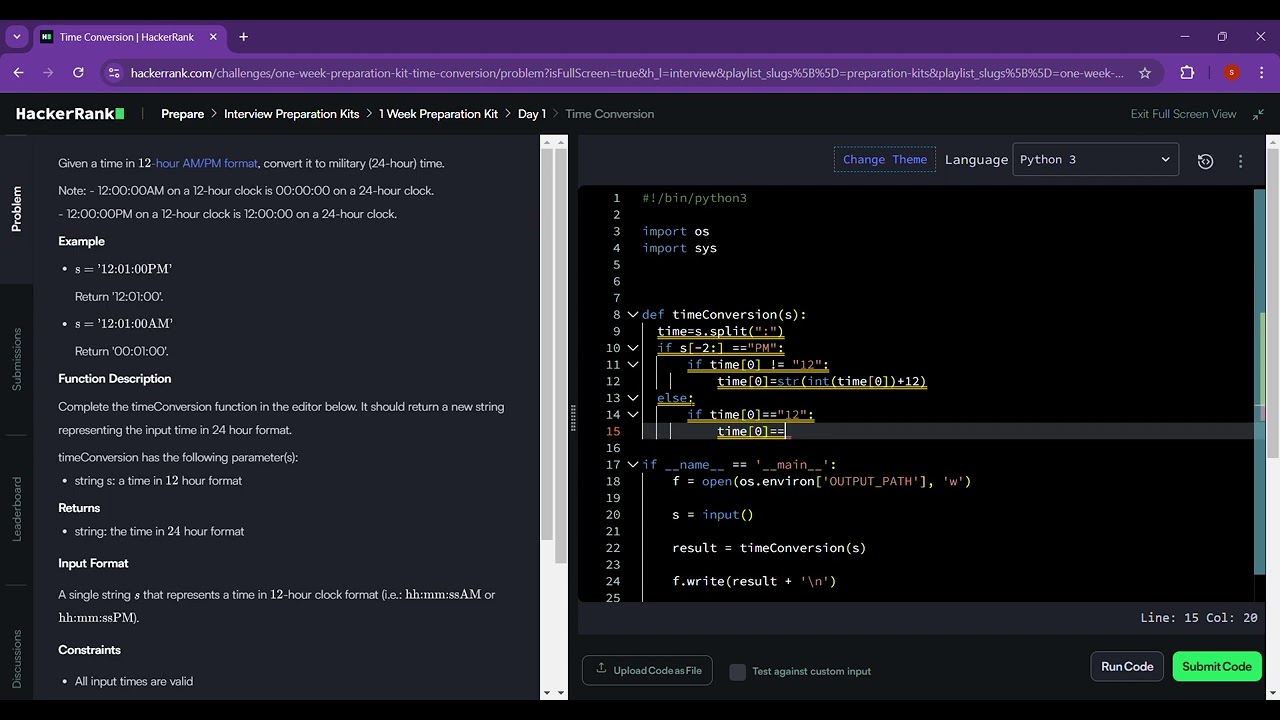Collapse the __main__ block on line 17

pos(632,465)
